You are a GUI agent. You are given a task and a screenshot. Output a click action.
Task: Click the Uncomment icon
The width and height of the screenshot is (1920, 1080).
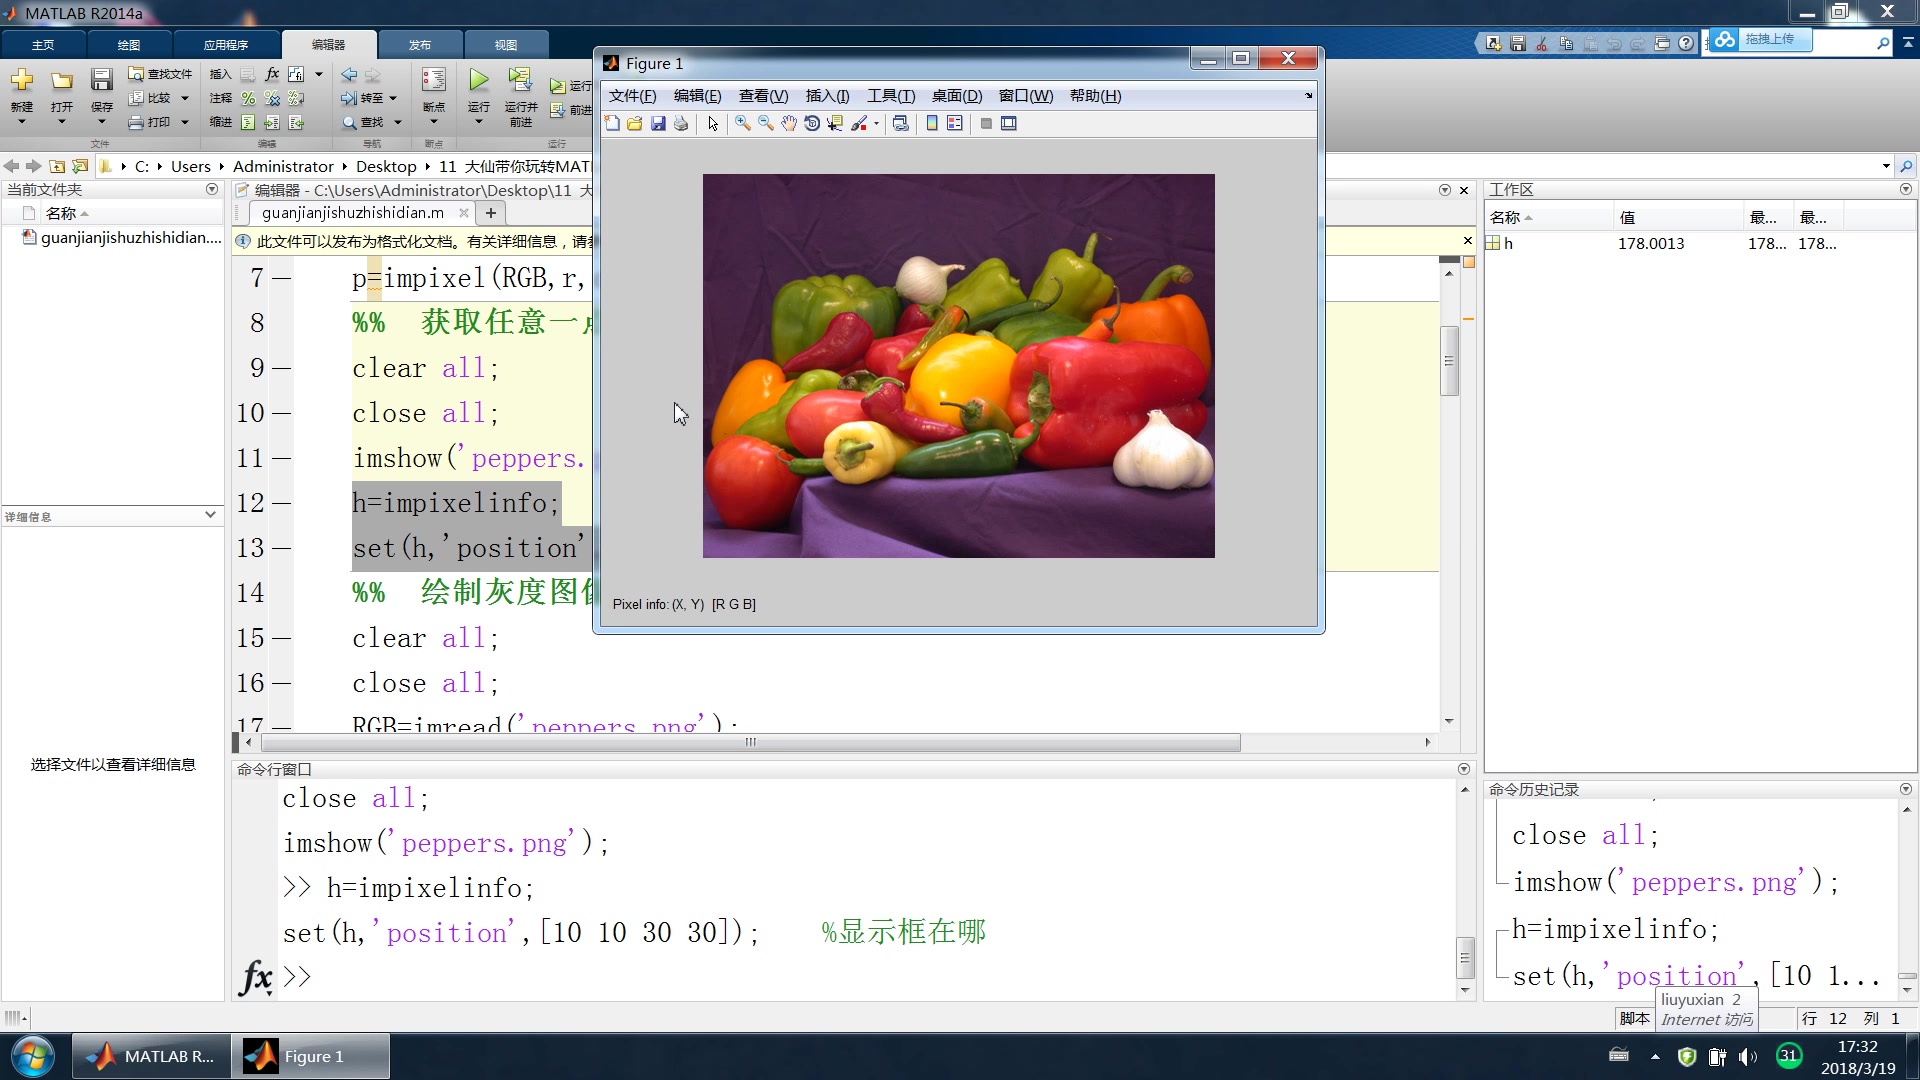point(272,98)
